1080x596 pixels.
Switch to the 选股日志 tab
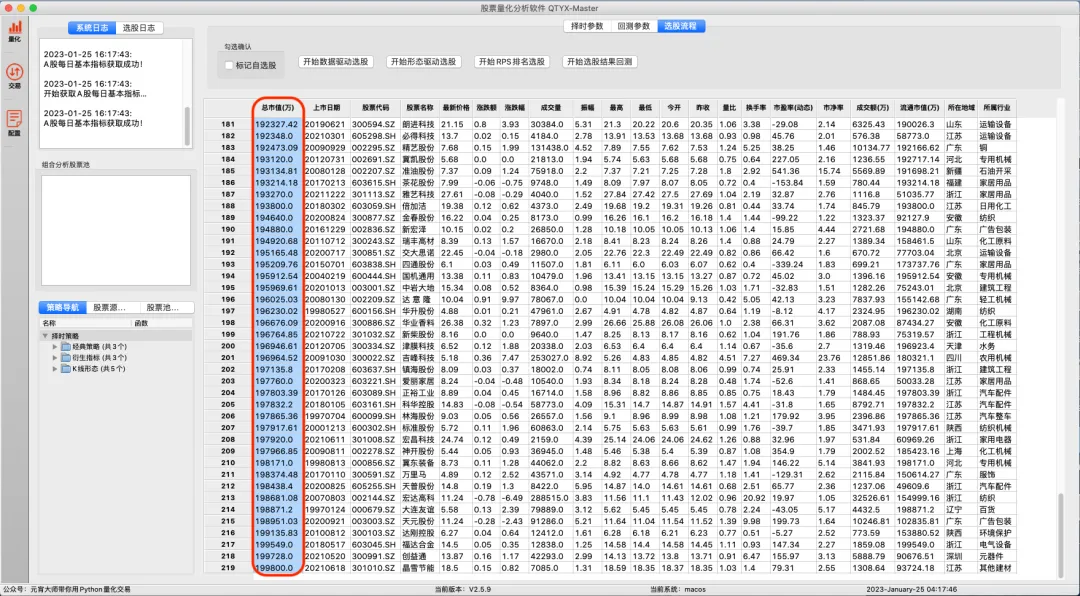tap(139, 28)
